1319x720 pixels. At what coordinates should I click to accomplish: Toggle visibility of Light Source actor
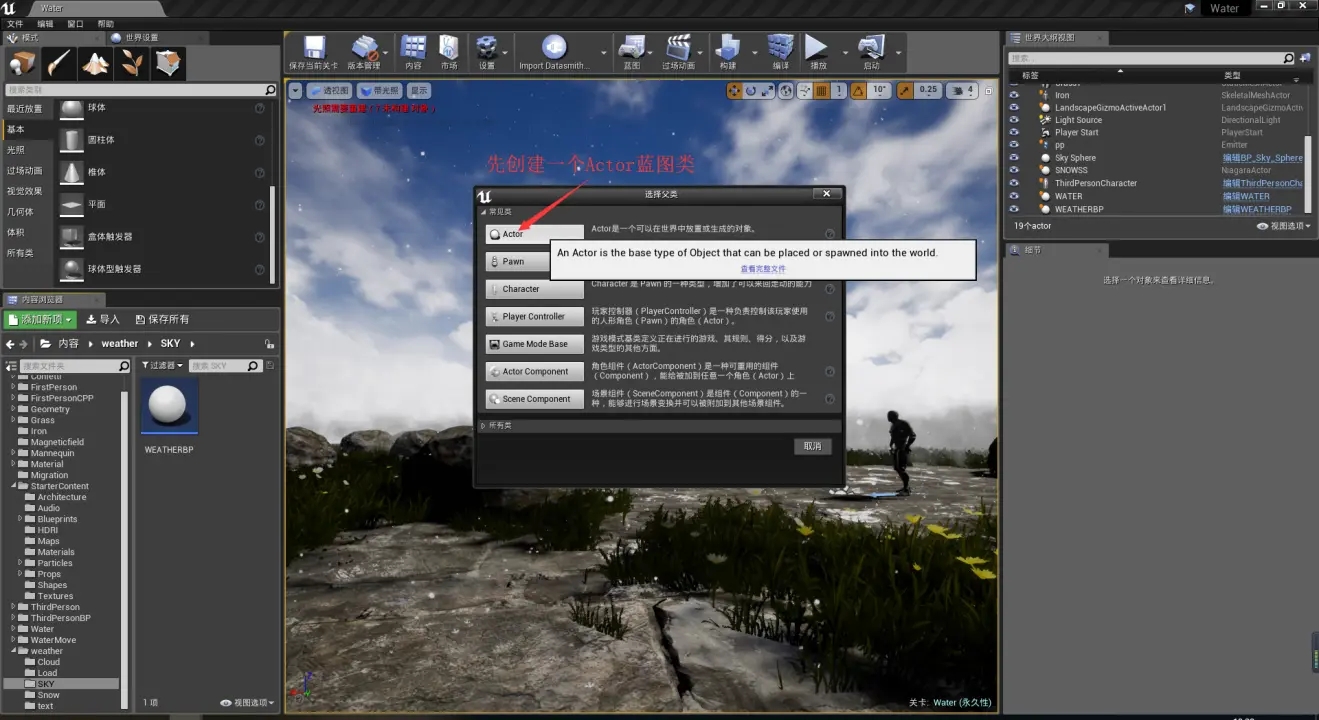click(1014, 120)
